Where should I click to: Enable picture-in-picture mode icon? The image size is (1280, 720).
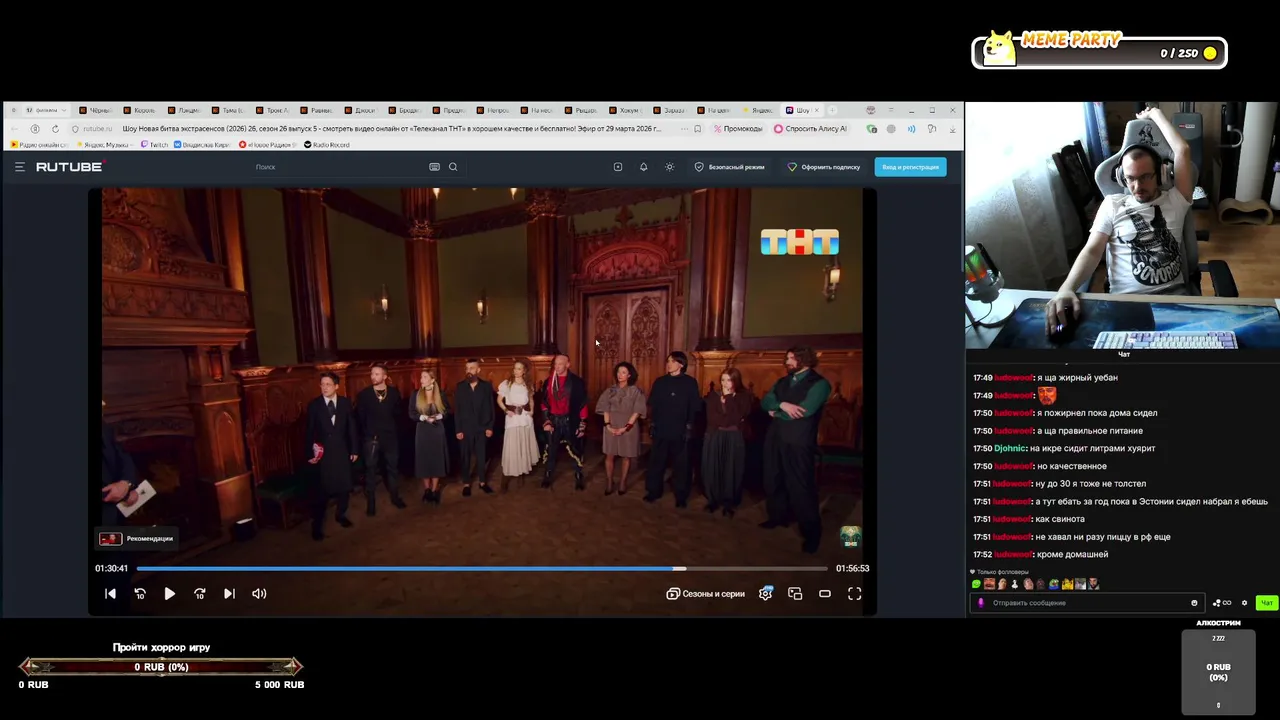pyautogui.click(x=795, y=594)
